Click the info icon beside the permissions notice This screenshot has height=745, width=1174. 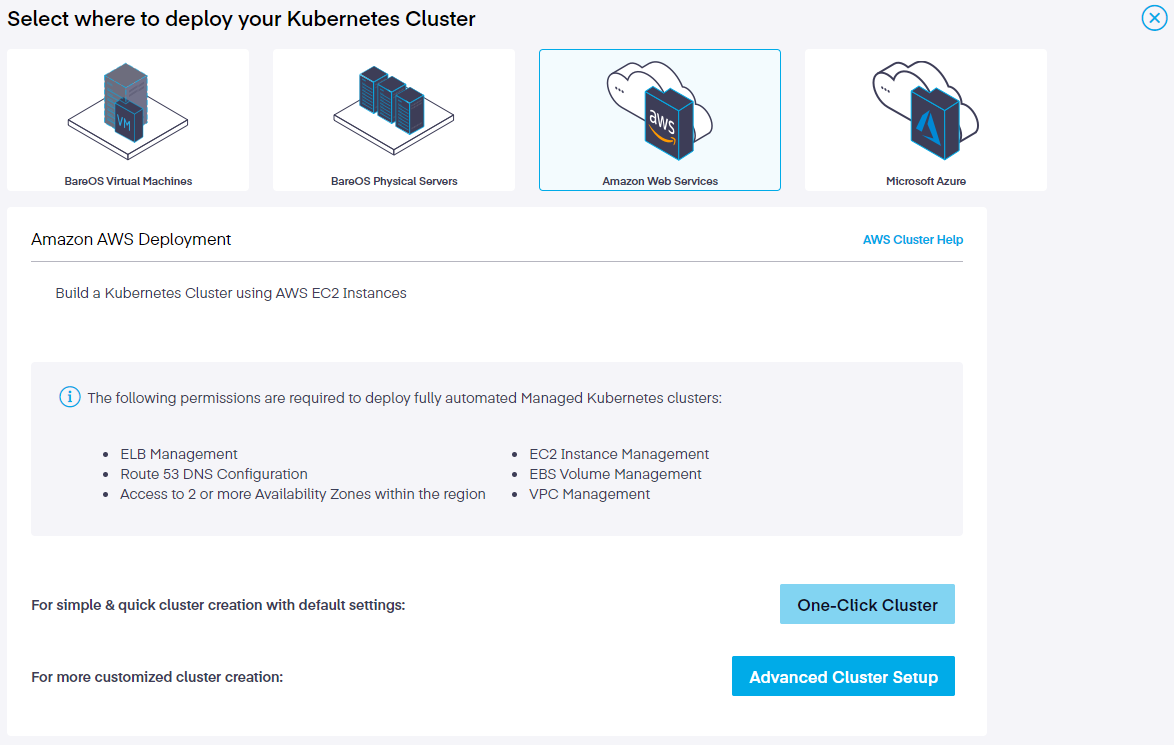tap(69, 398)
